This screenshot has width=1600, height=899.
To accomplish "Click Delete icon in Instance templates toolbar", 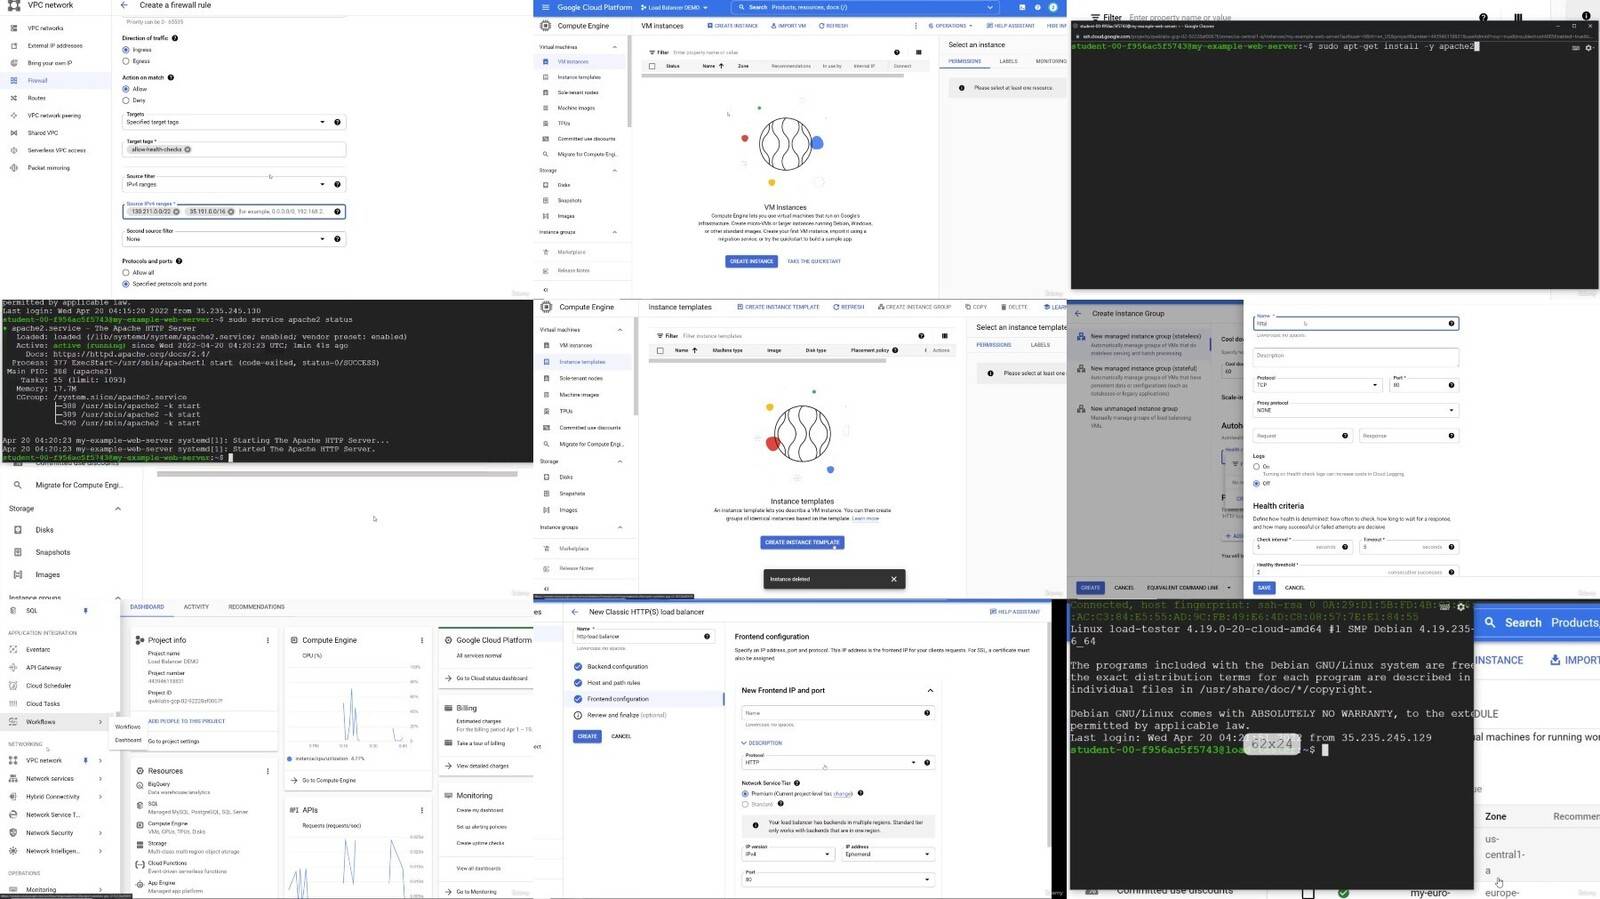I will 1003,307.
